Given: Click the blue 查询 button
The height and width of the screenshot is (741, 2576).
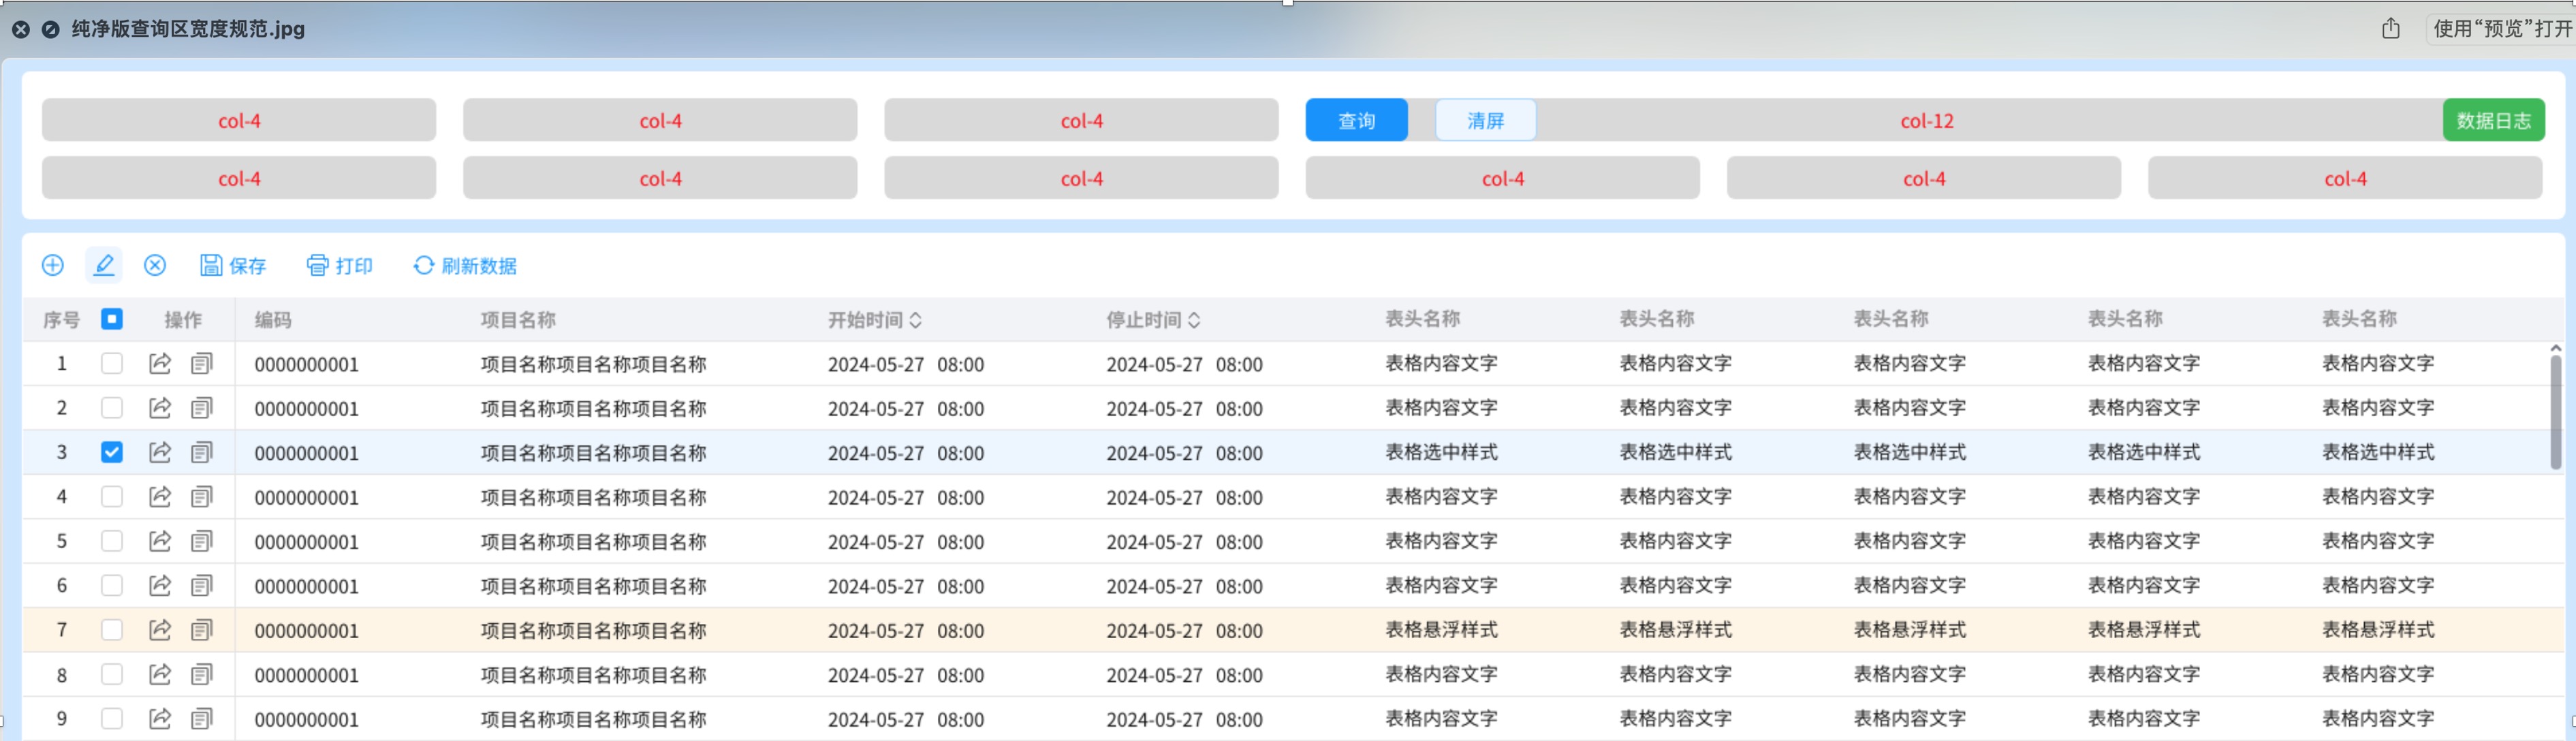Looking at the screenshot, I should pos(1356,121).
